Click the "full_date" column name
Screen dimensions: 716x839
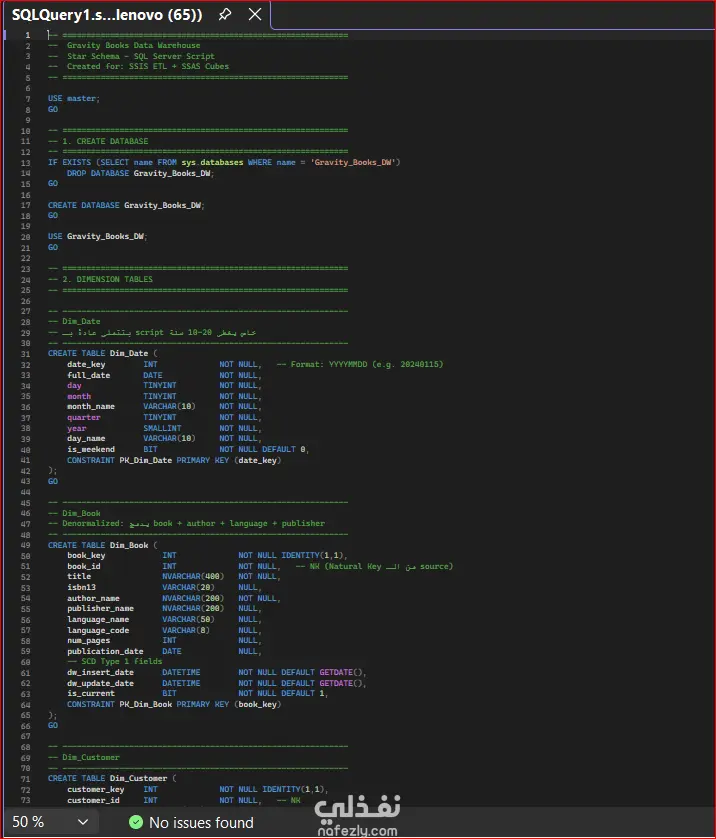coord(88,375)
